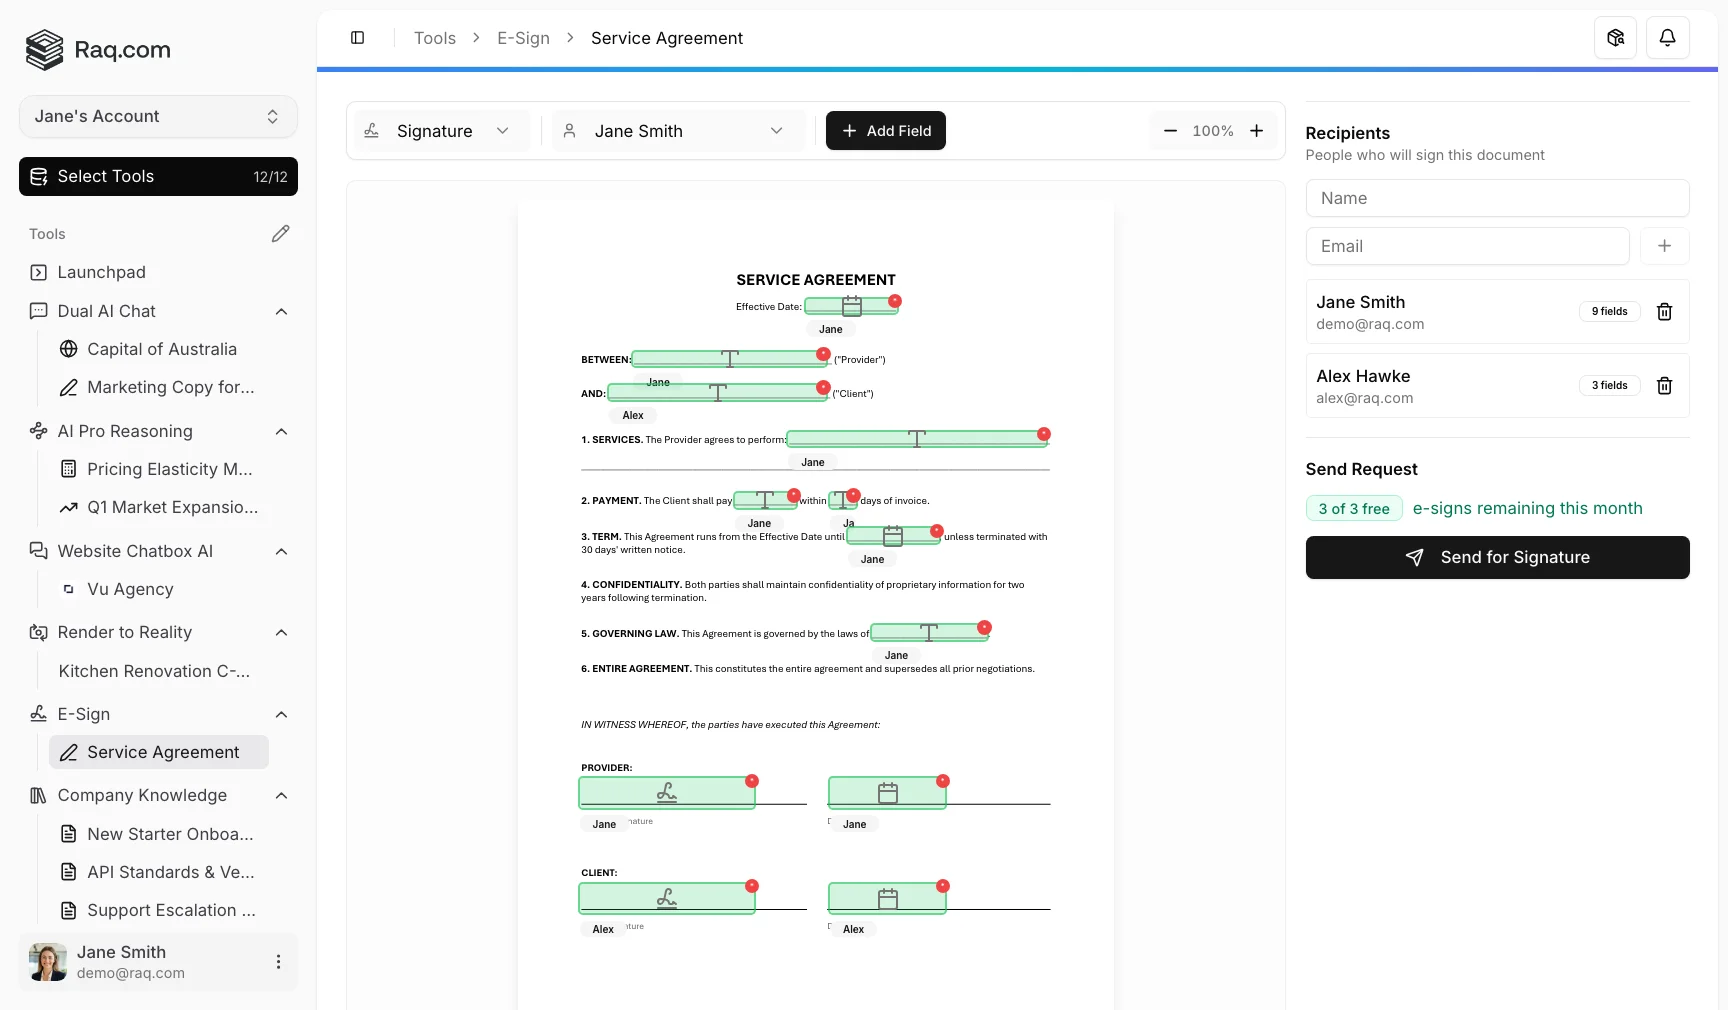Screen dimensions: 1728x1010
Task: Click the pencil edit icon beside Tools
Action: (x=280, y=234)
